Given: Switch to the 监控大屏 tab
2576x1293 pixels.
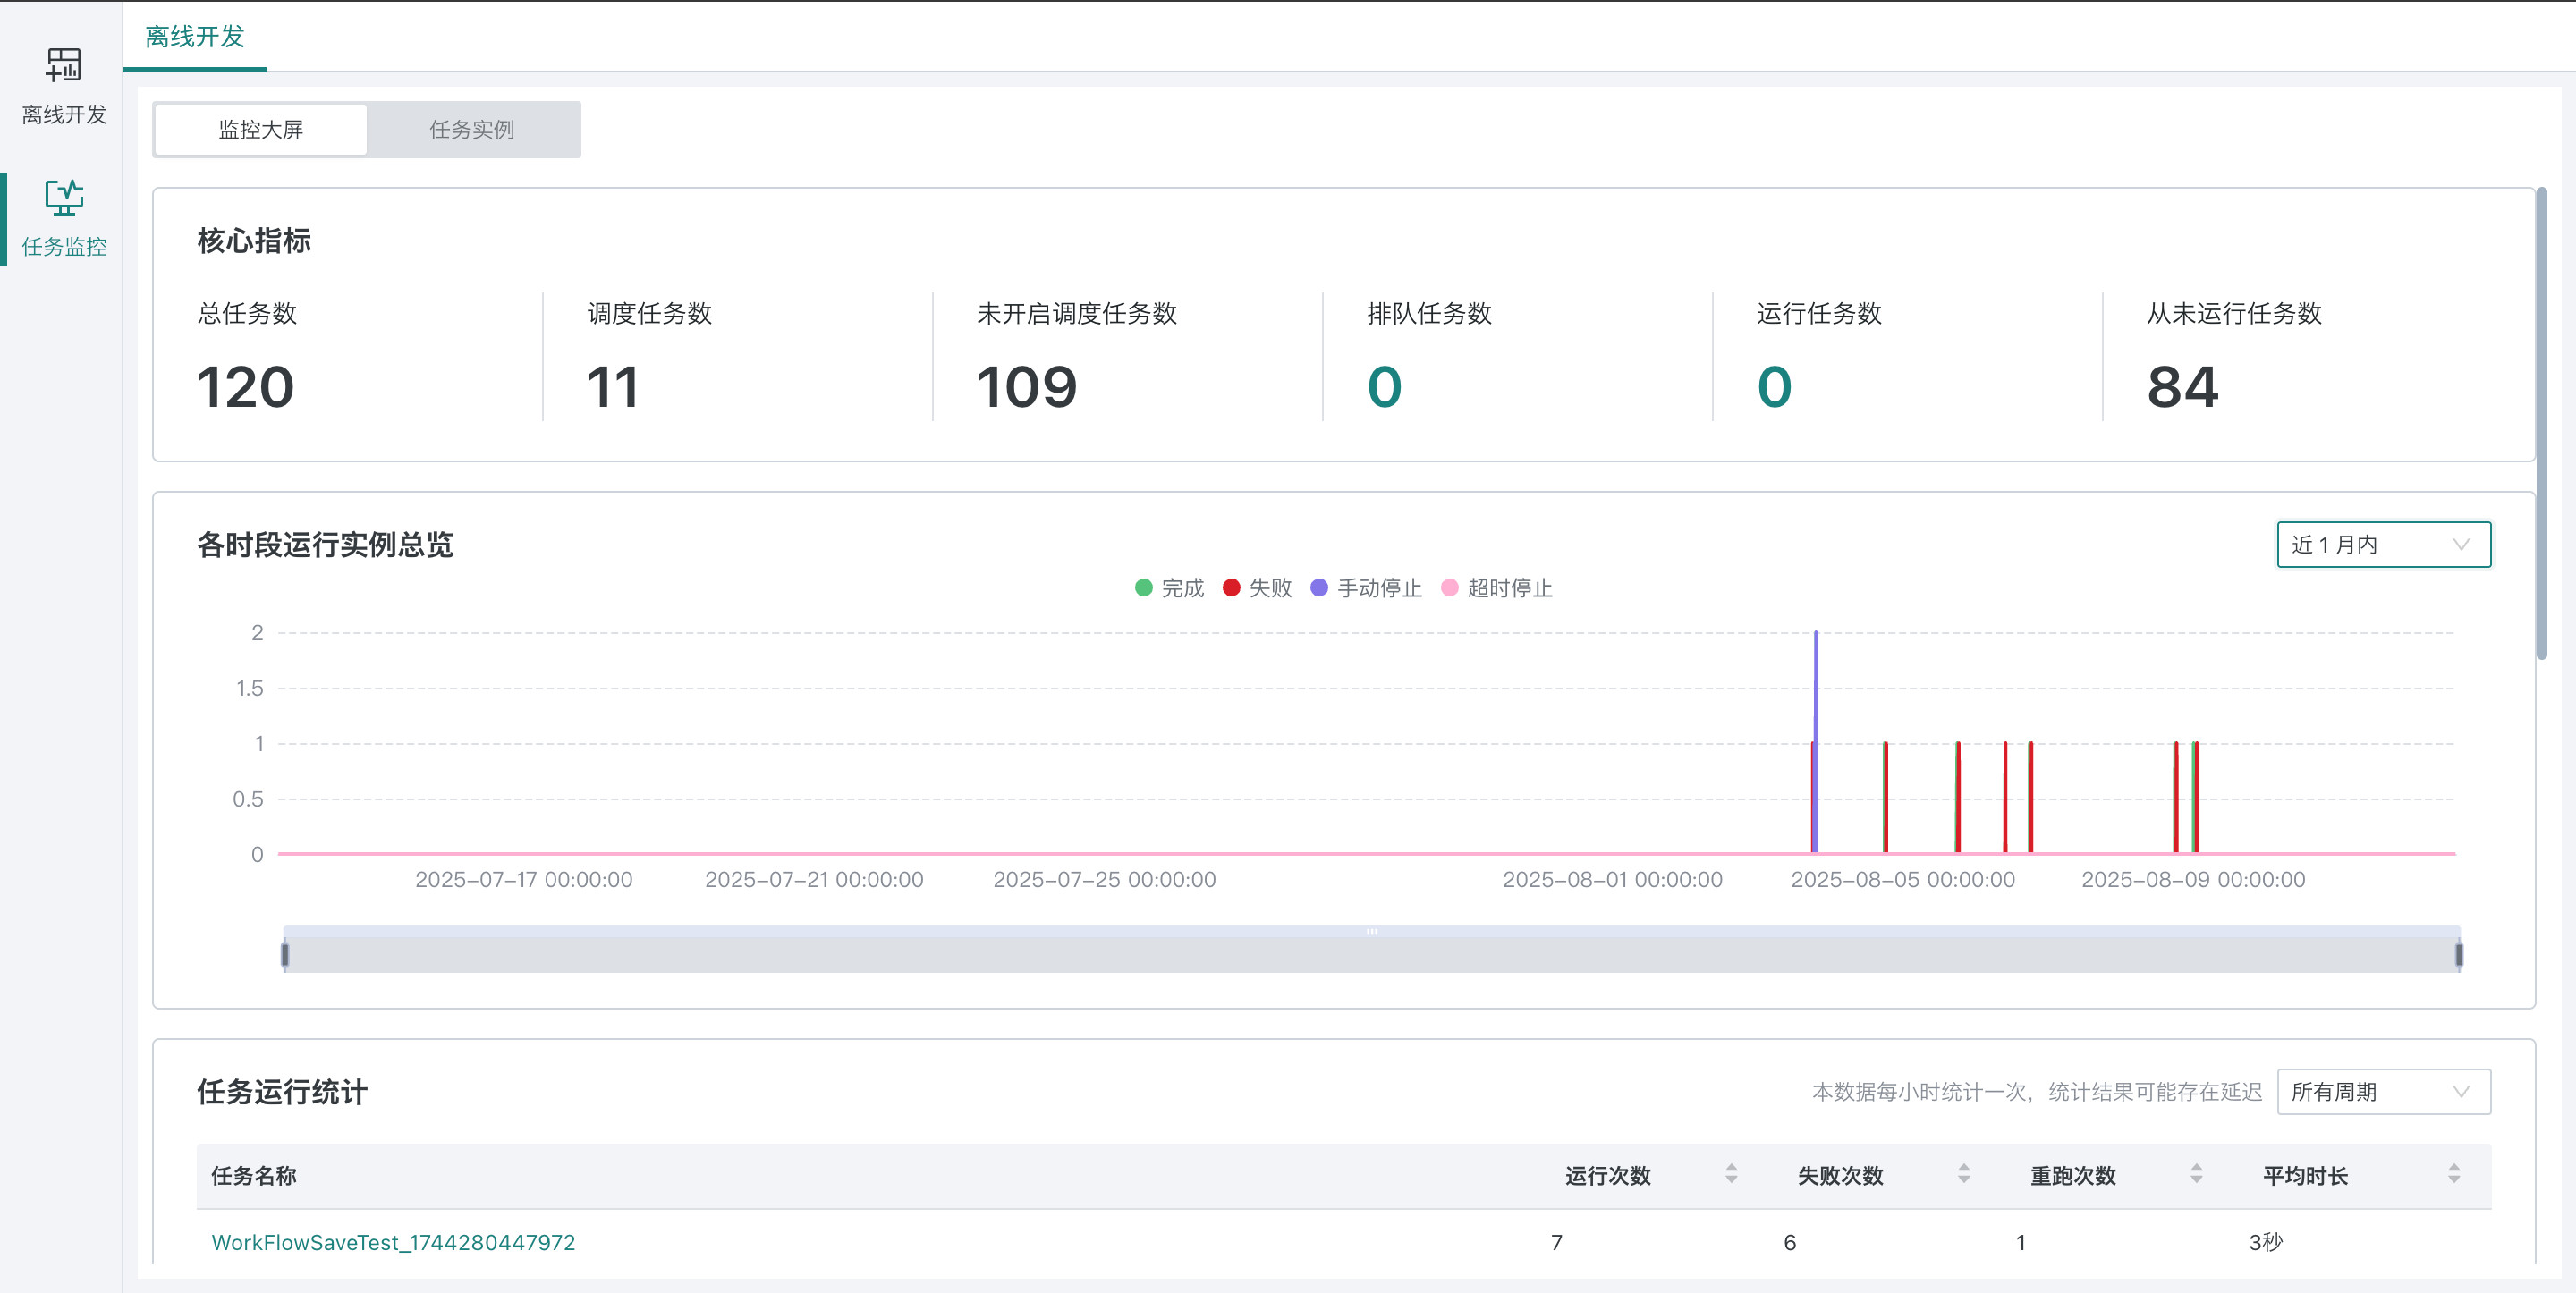Looking at the screenshot, I should tap(261, 130).
